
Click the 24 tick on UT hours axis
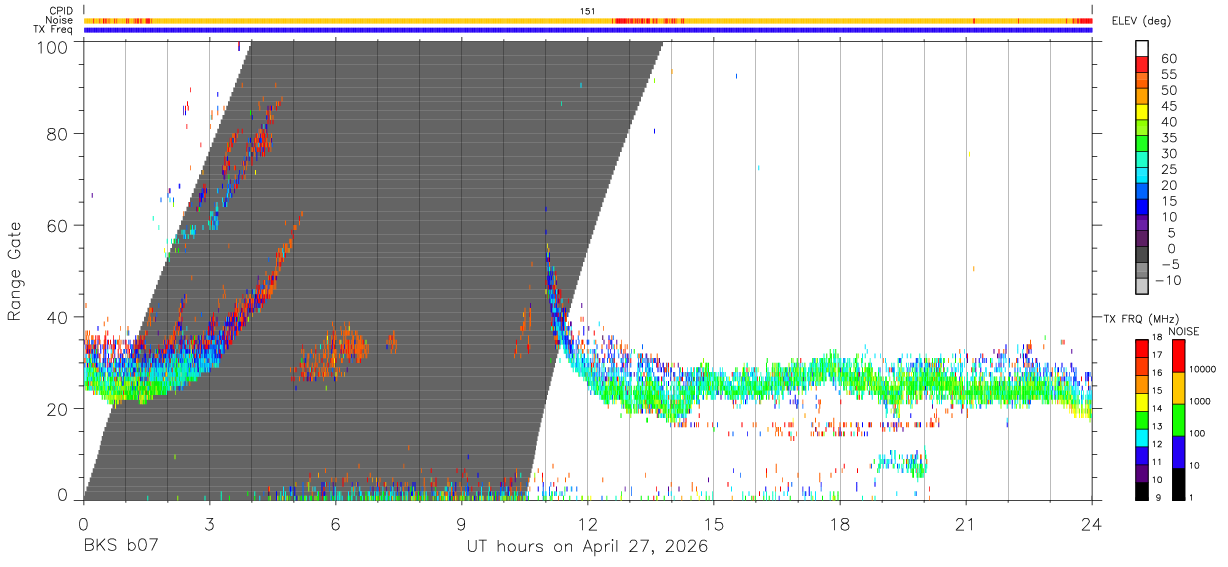[1092, 523]
